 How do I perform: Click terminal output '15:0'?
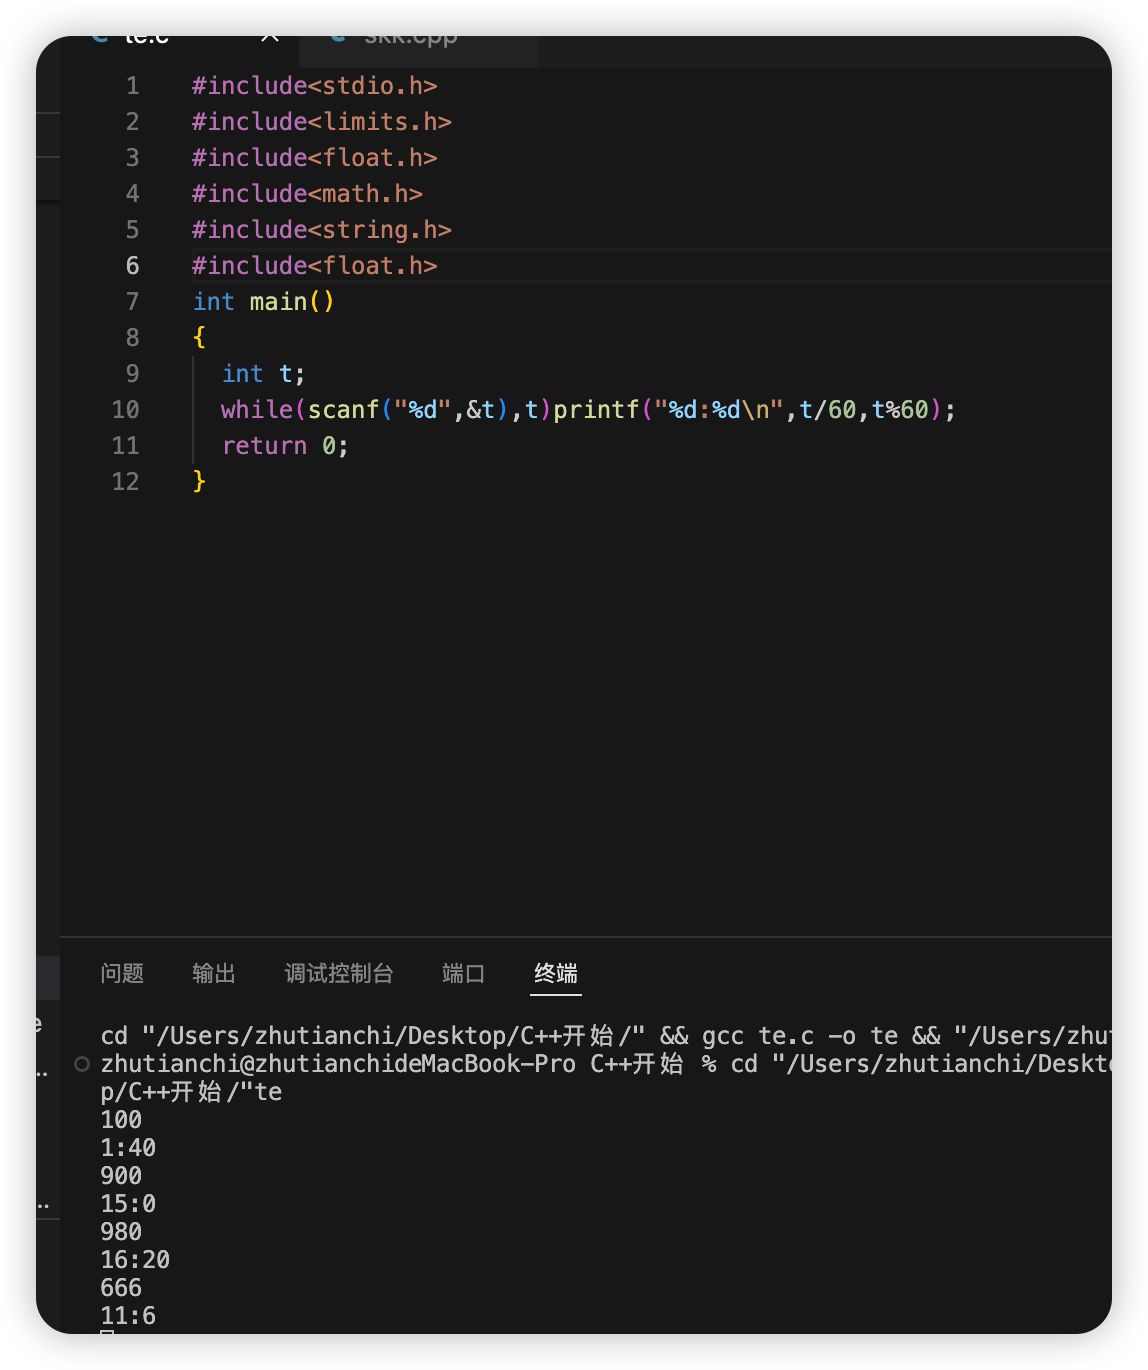[x=128, y=1204]
